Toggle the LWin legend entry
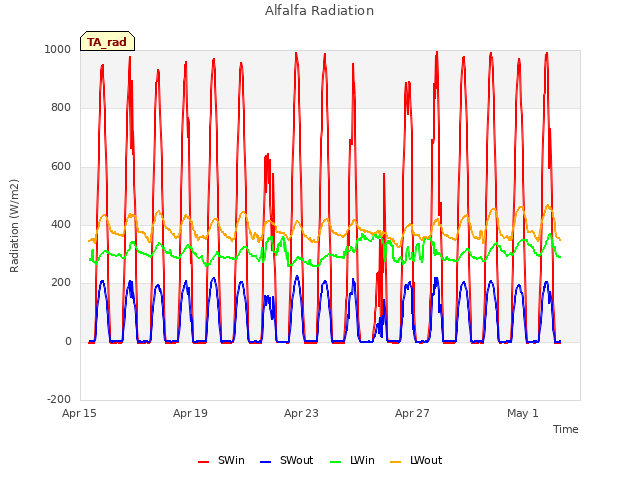640x480 pixels. [352, 460]
